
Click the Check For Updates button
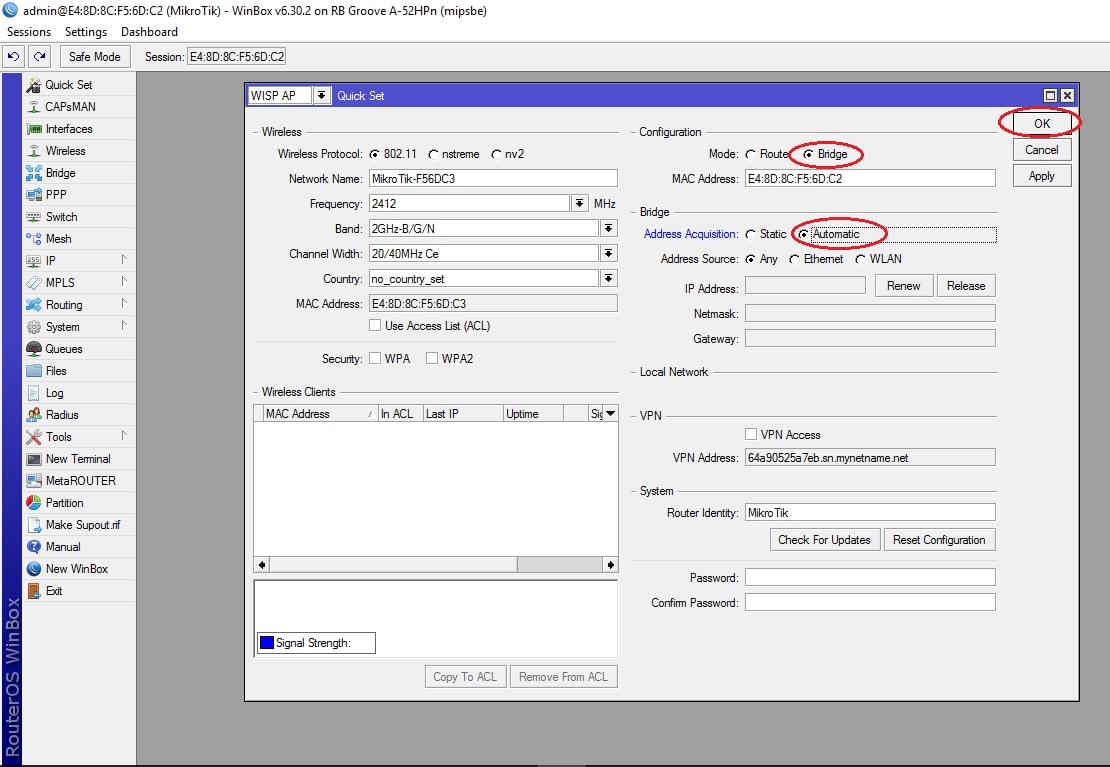tap(825, 540)
